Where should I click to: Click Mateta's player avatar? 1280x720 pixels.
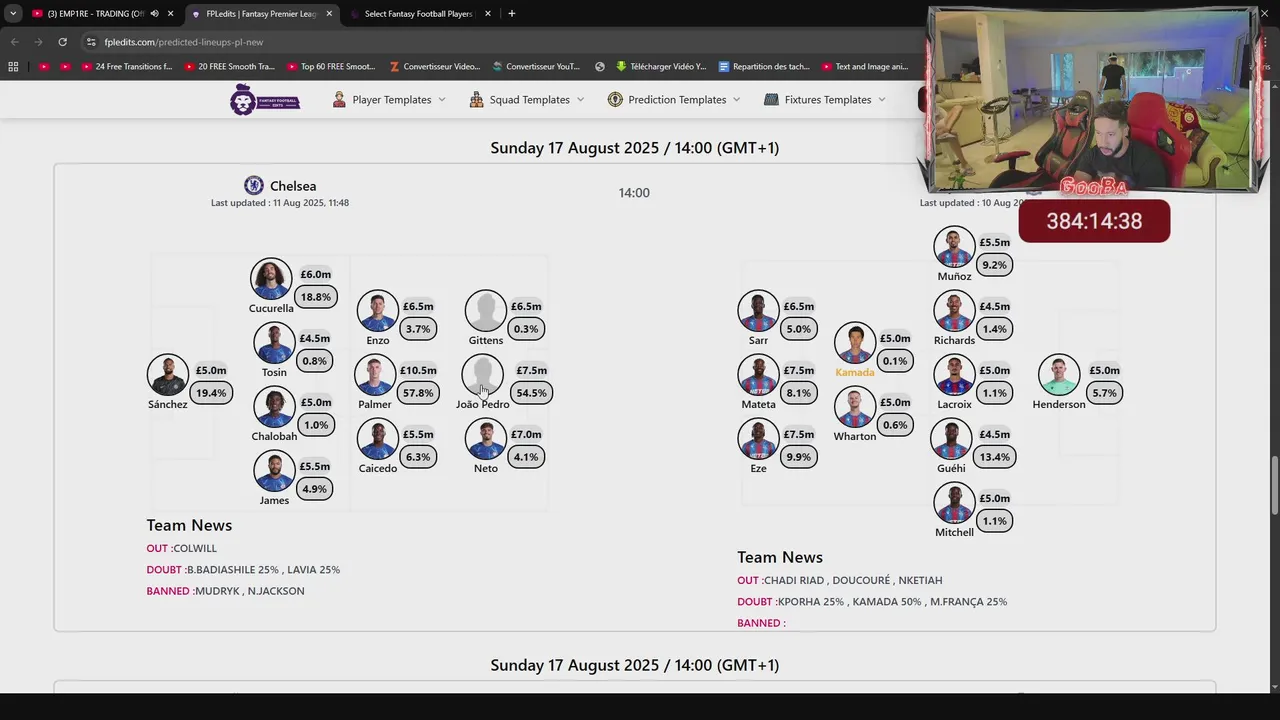coord(758,375)
